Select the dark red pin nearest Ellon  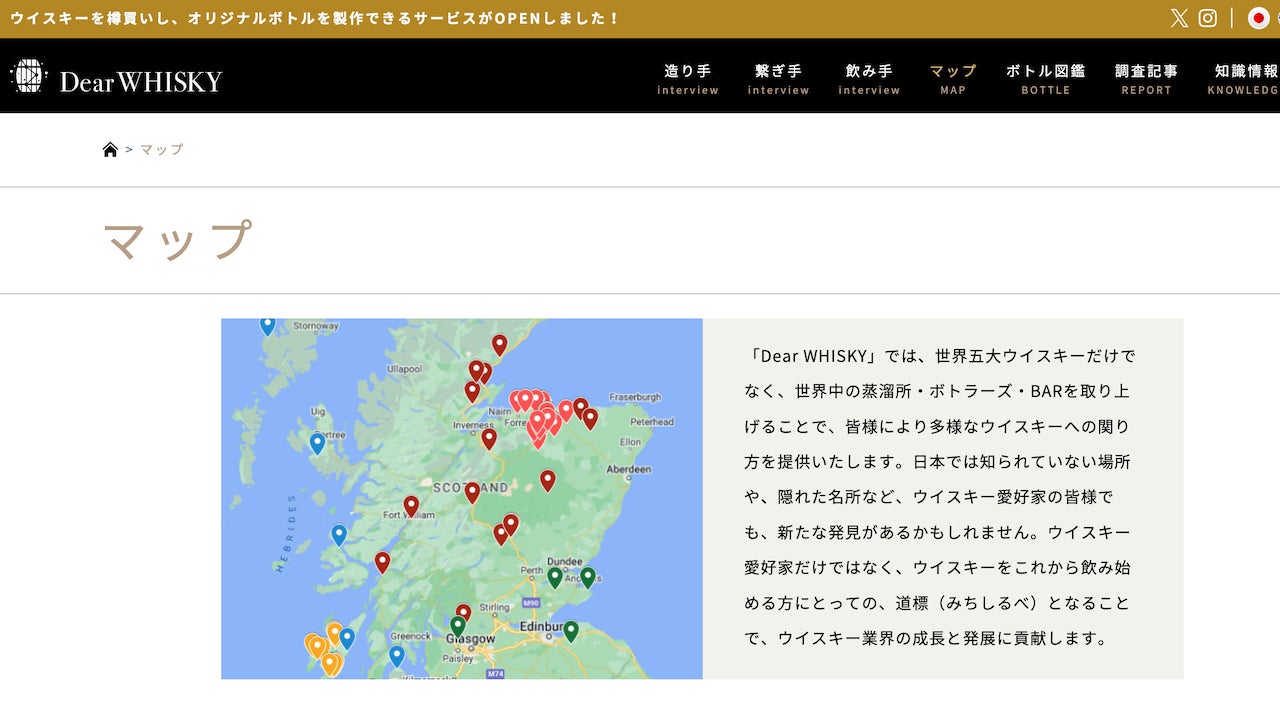[590, 418]
